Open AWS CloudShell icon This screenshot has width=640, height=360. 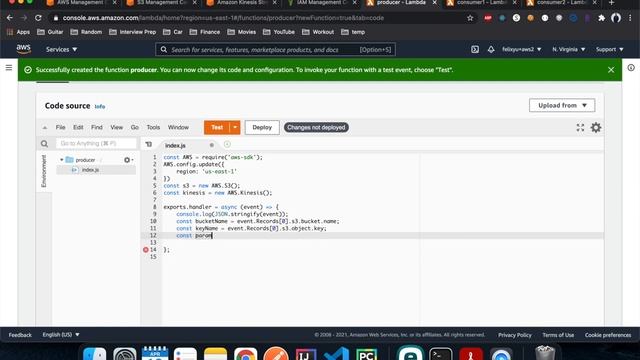(475, 49)
